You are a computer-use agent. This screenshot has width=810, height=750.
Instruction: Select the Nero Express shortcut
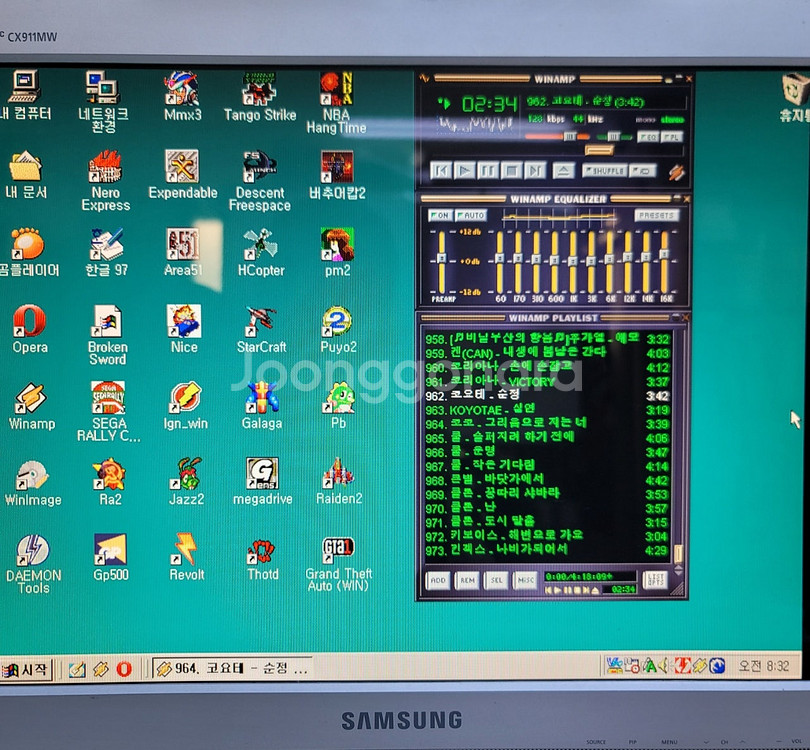105,180
